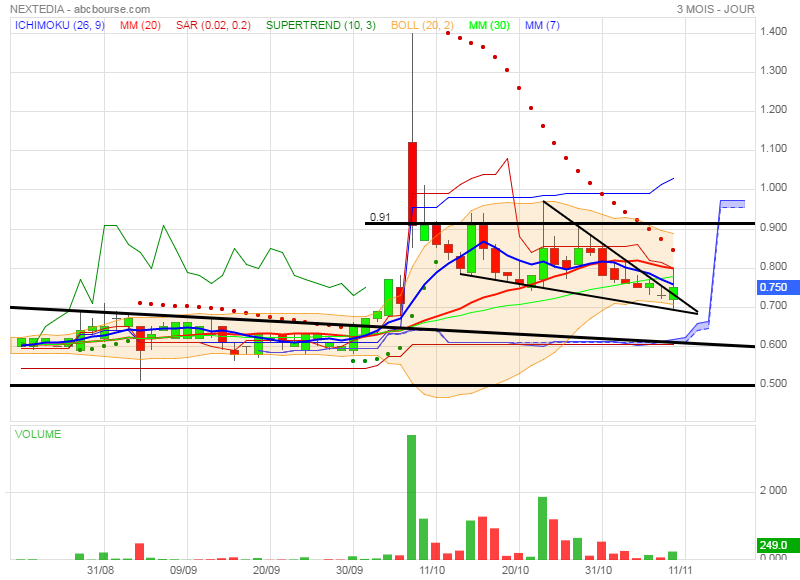
Task: Click the 1.100 price axis label
Action: (x=773, y=148)
